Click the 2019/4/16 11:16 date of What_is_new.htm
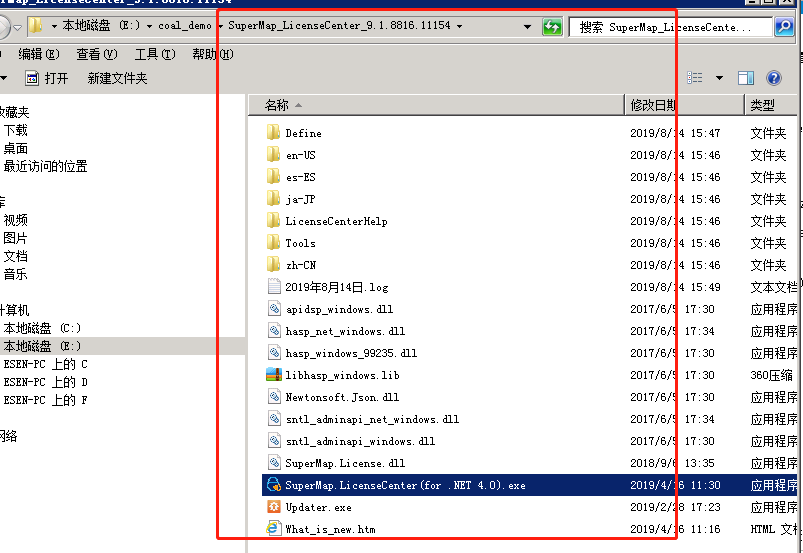The height and width of the screenshot is (553, 803). 675,529
